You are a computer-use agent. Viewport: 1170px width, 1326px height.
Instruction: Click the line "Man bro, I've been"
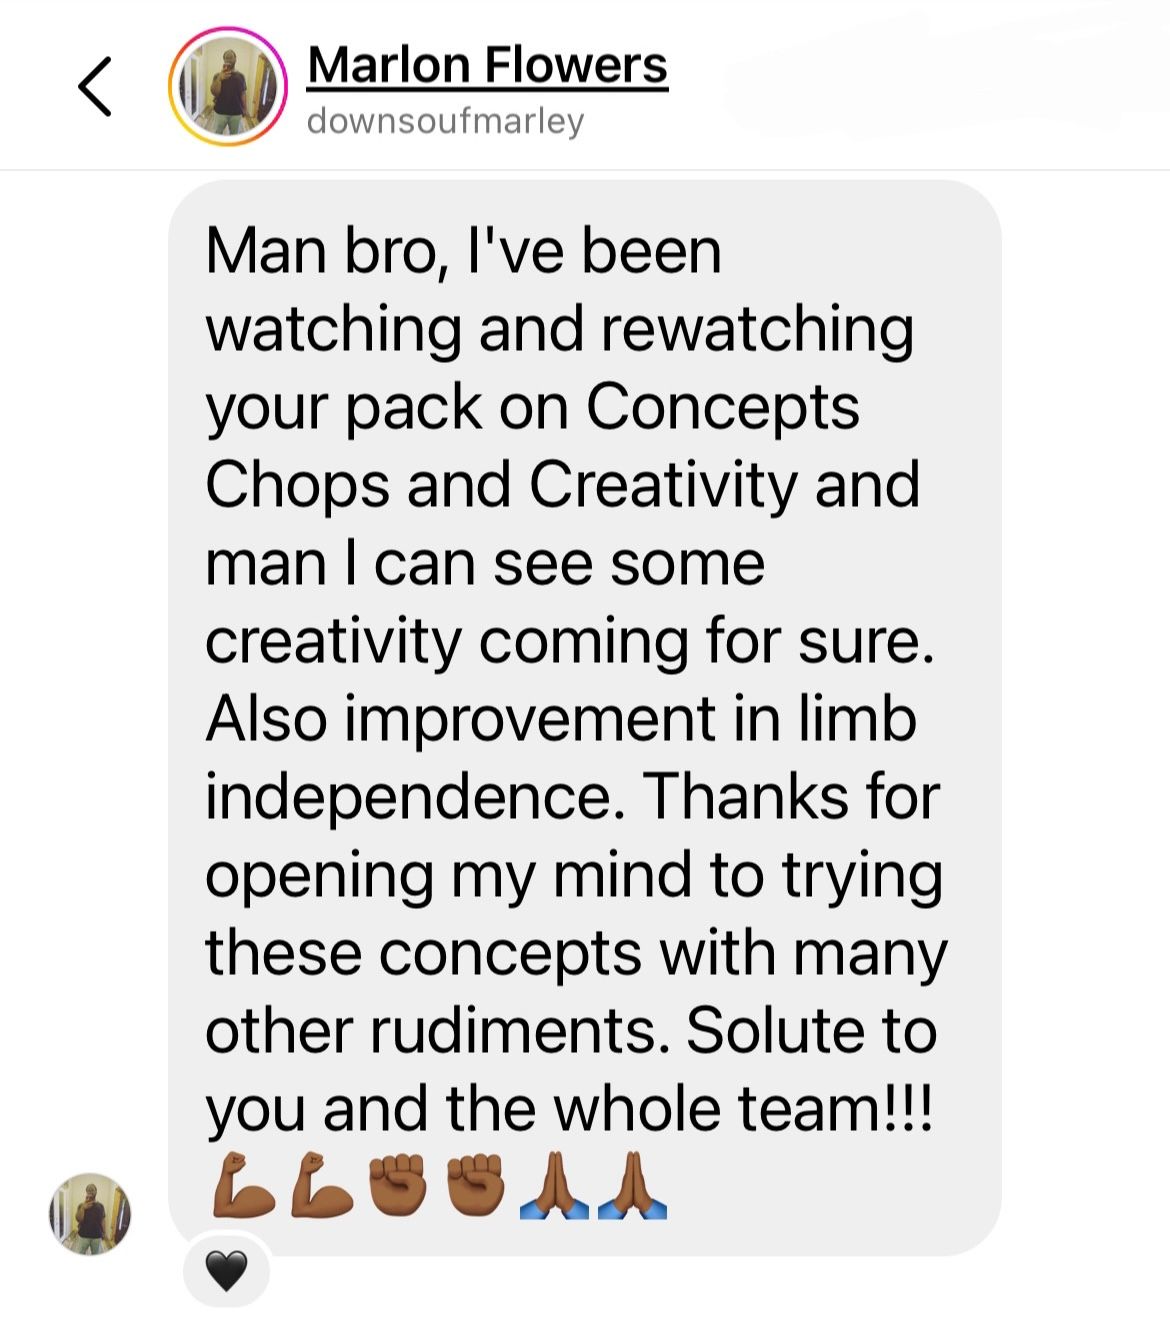463,250
